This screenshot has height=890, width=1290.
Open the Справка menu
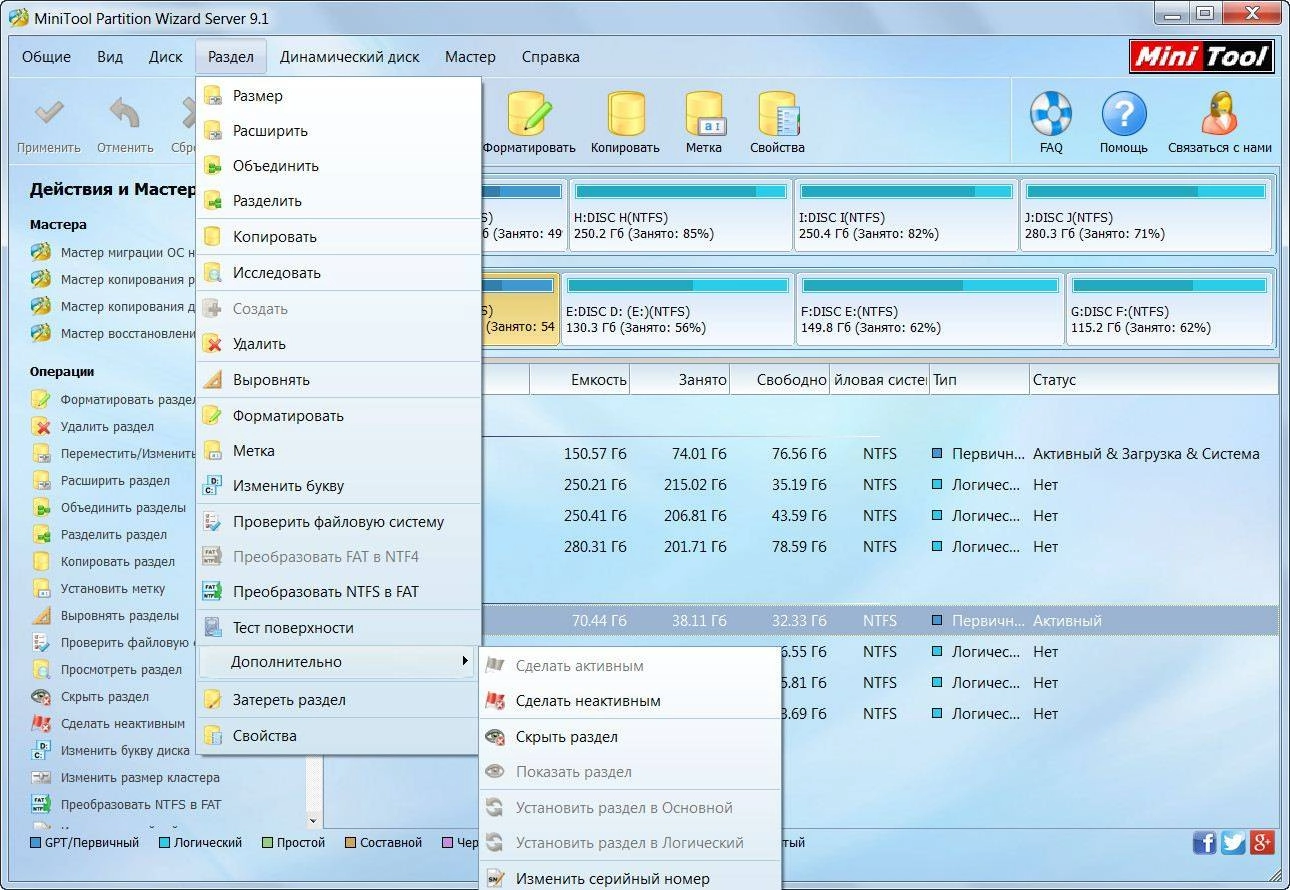coord(551,57)
